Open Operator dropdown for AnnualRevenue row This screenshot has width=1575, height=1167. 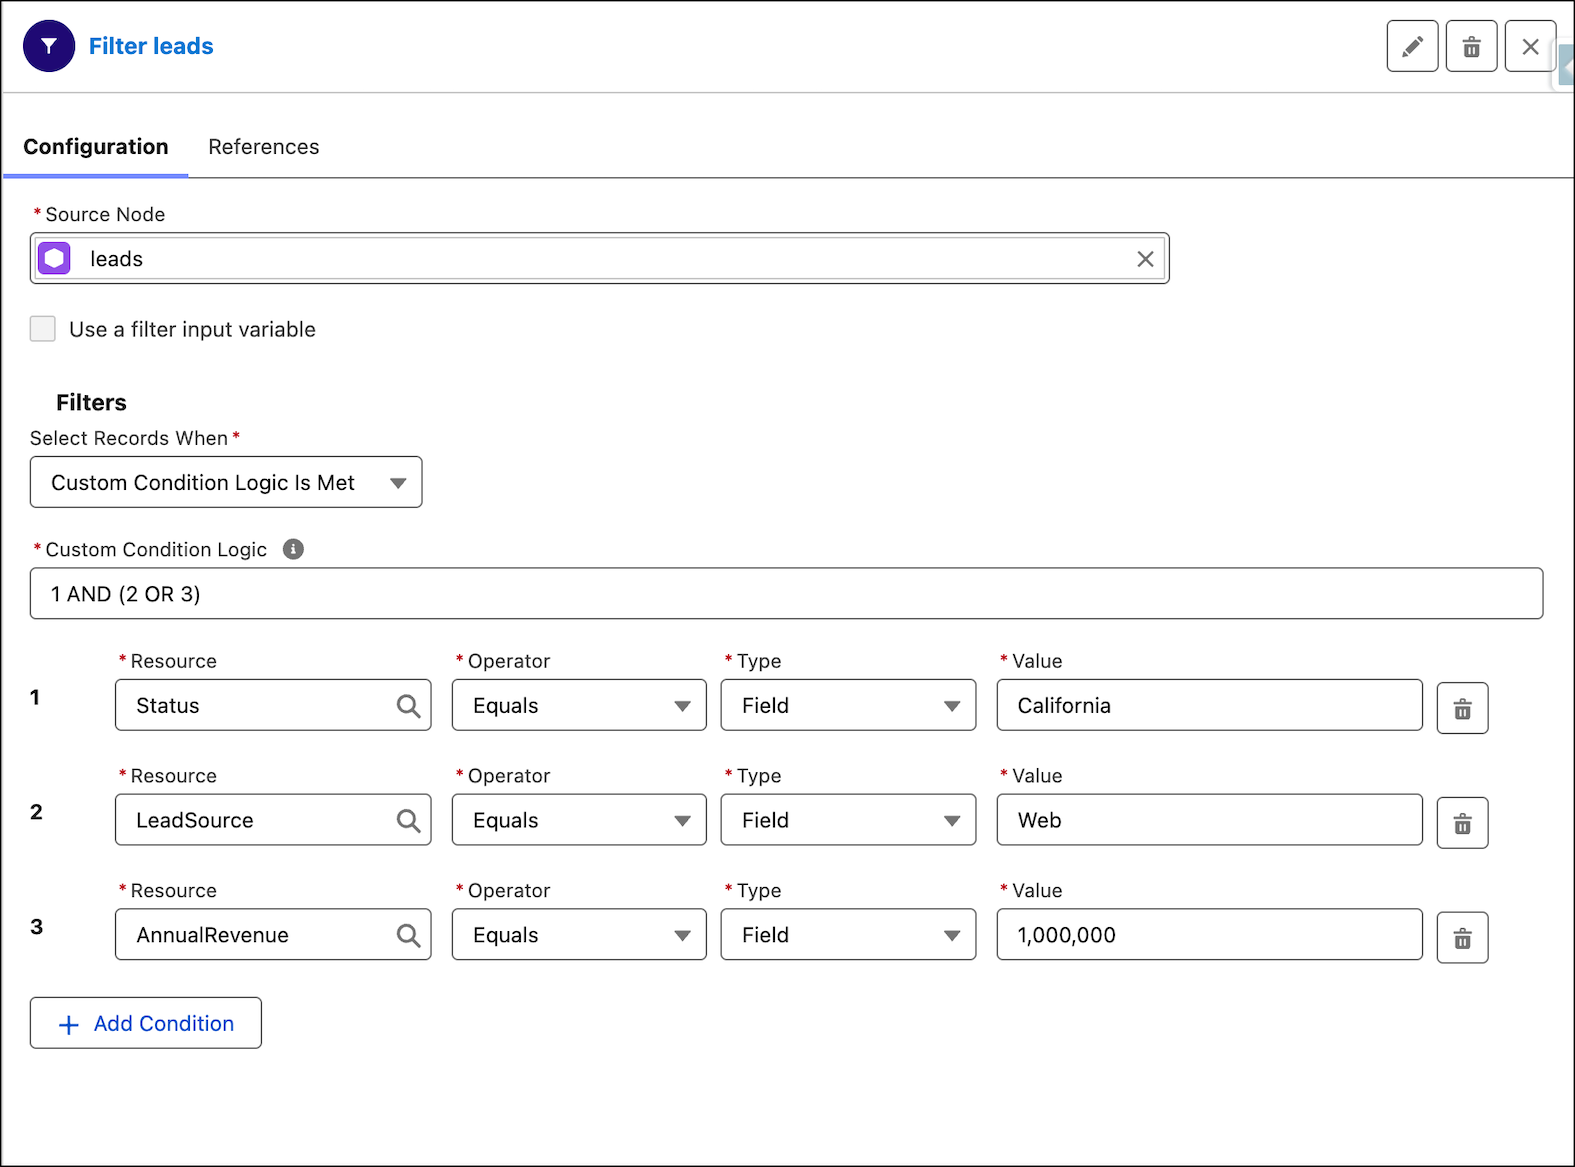(579, 934)
